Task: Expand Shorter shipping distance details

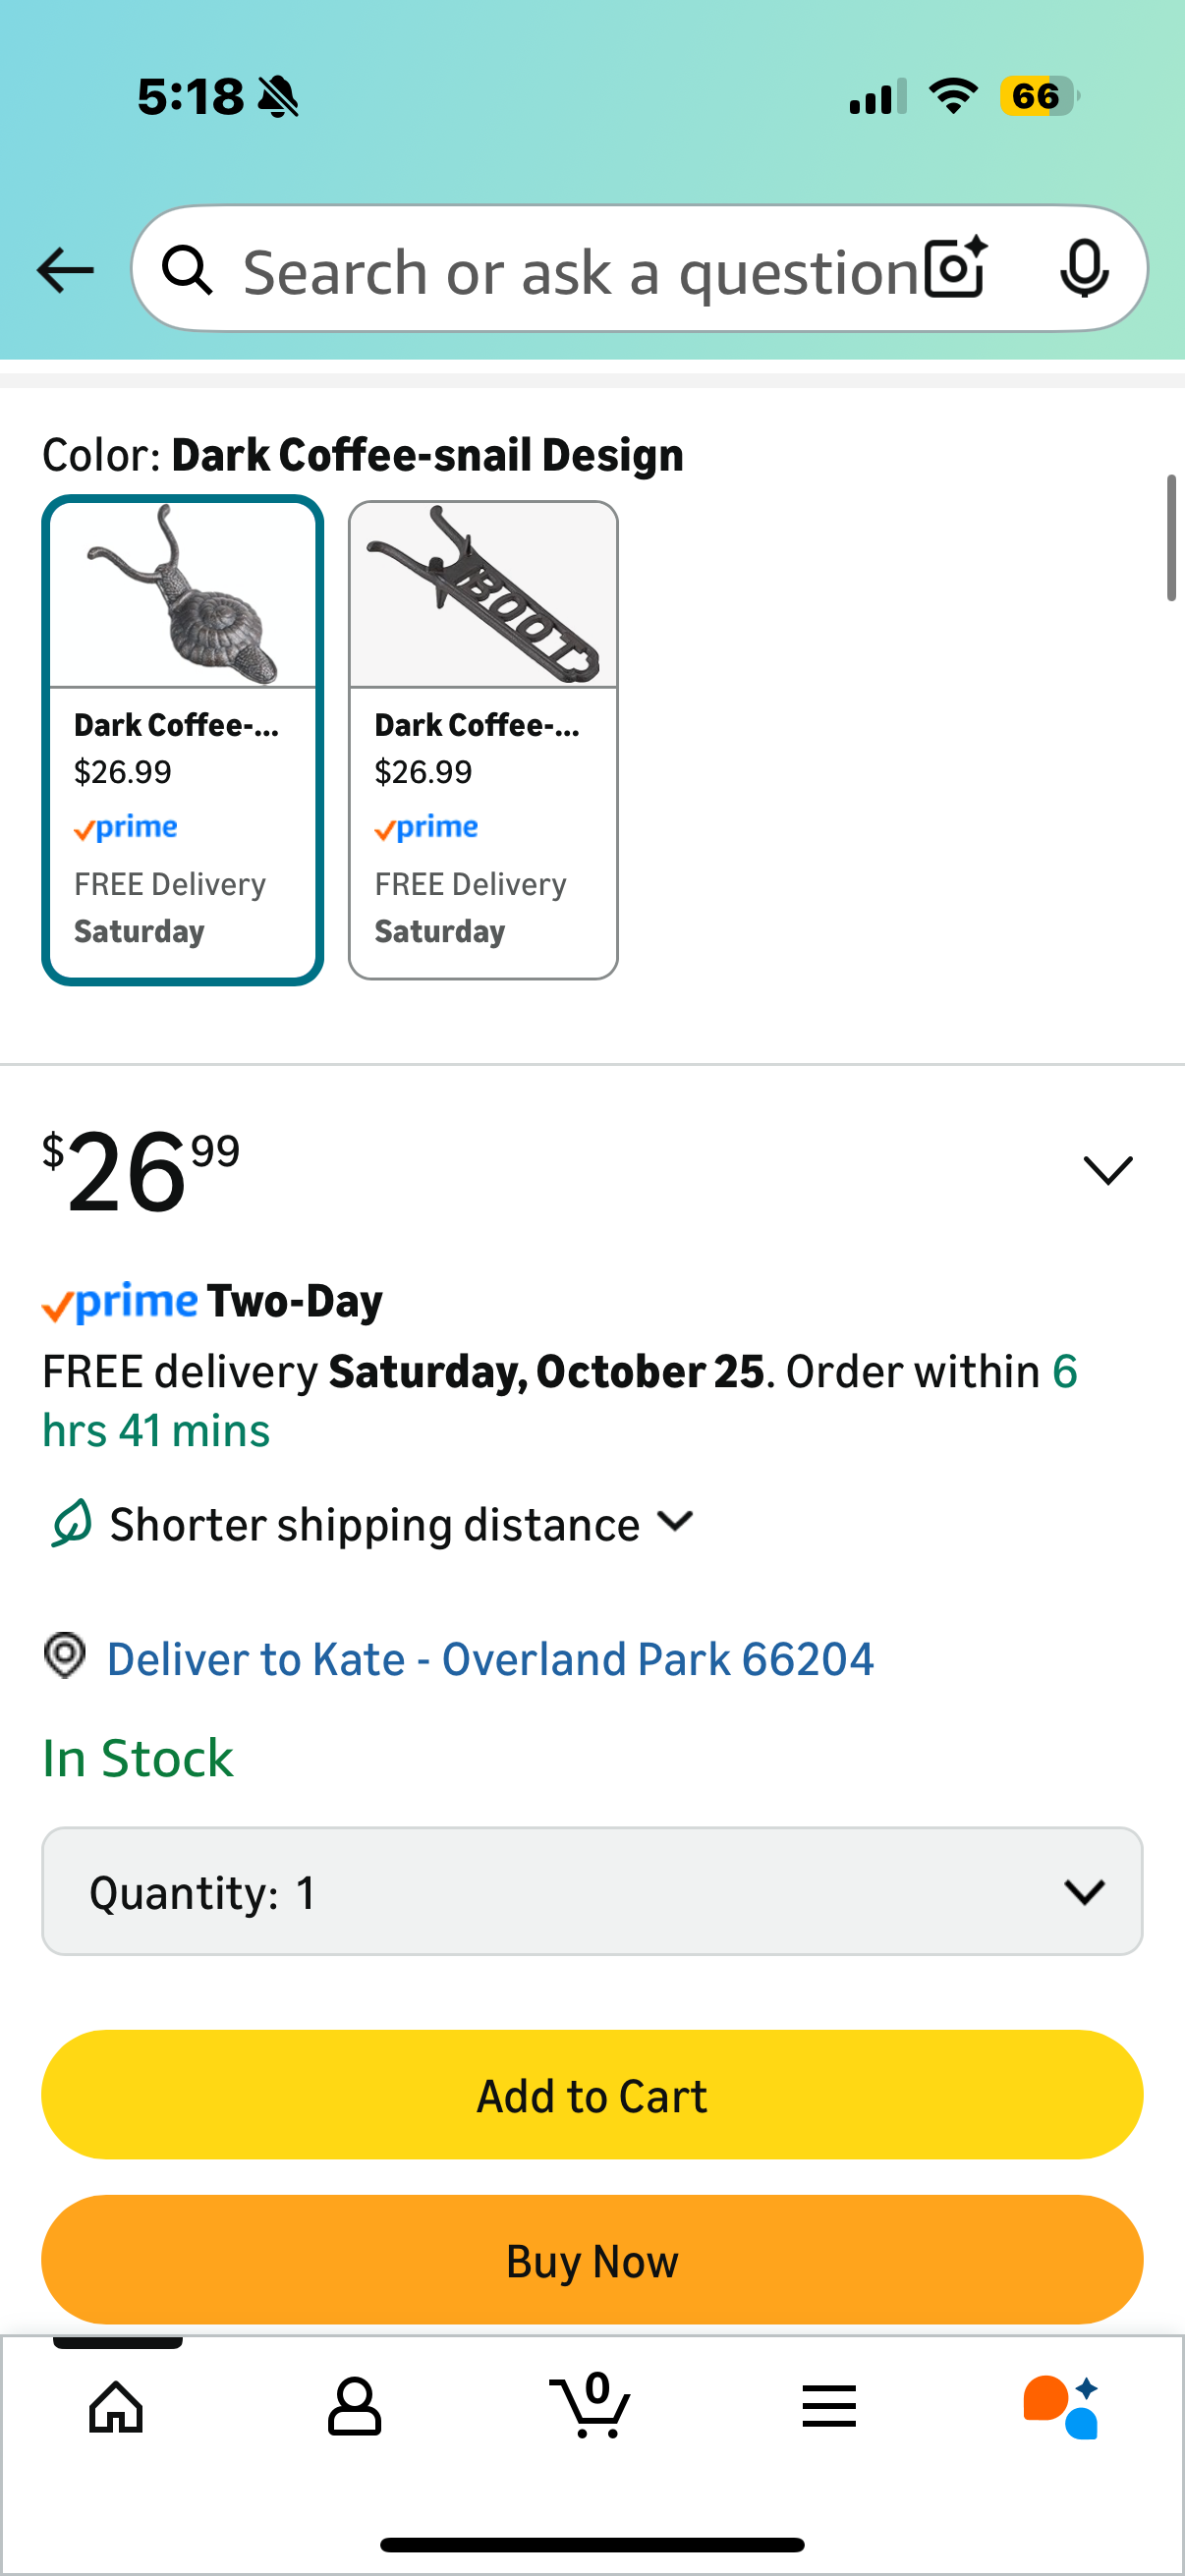Action: [676, 1522]
